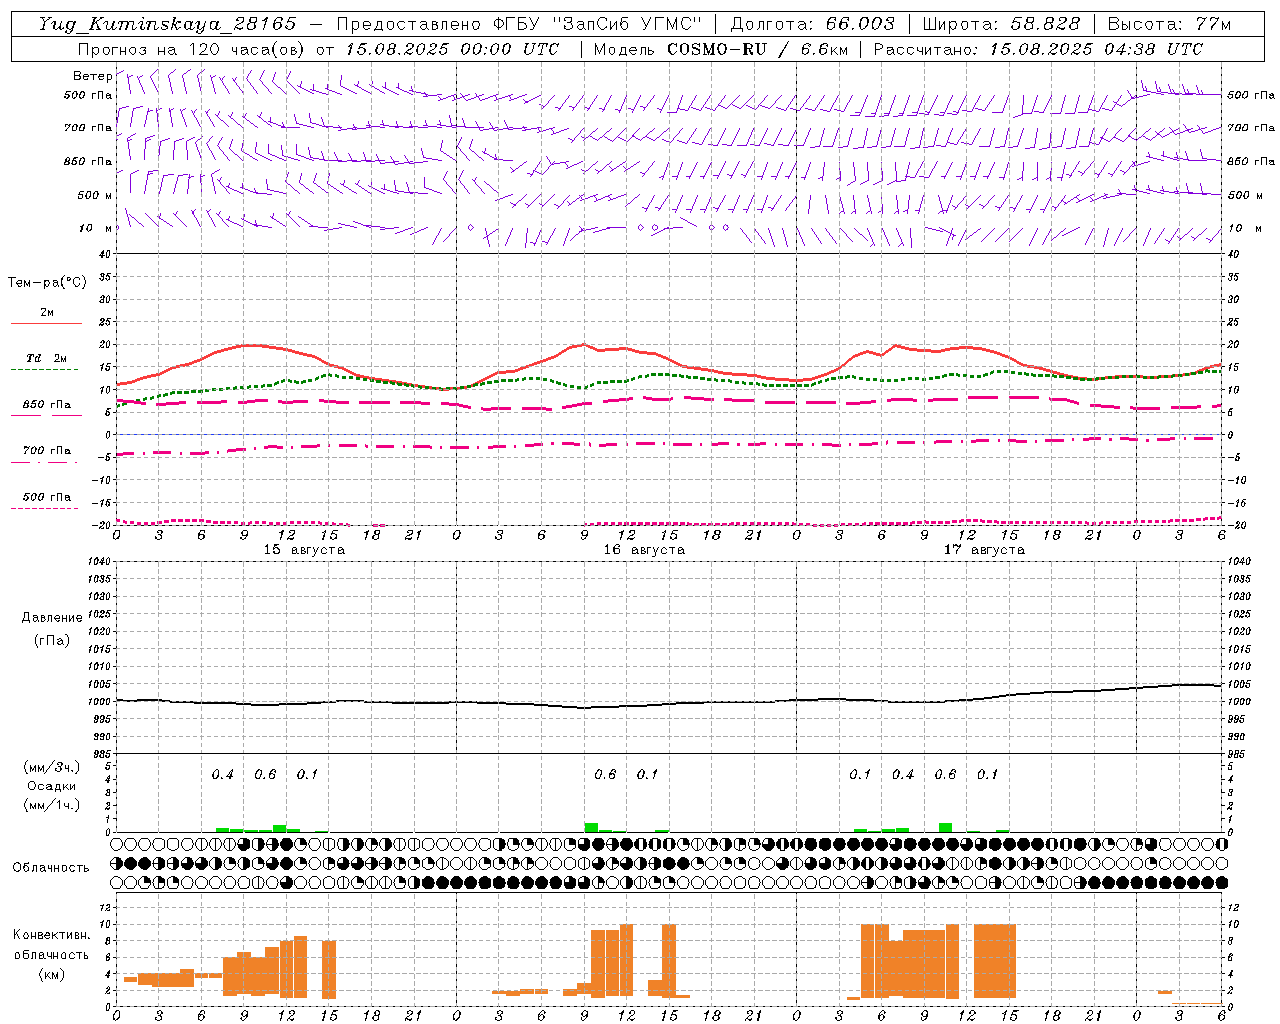Click the station height label 77м
This screenshot has height=1024, width=1280.
1213,24
